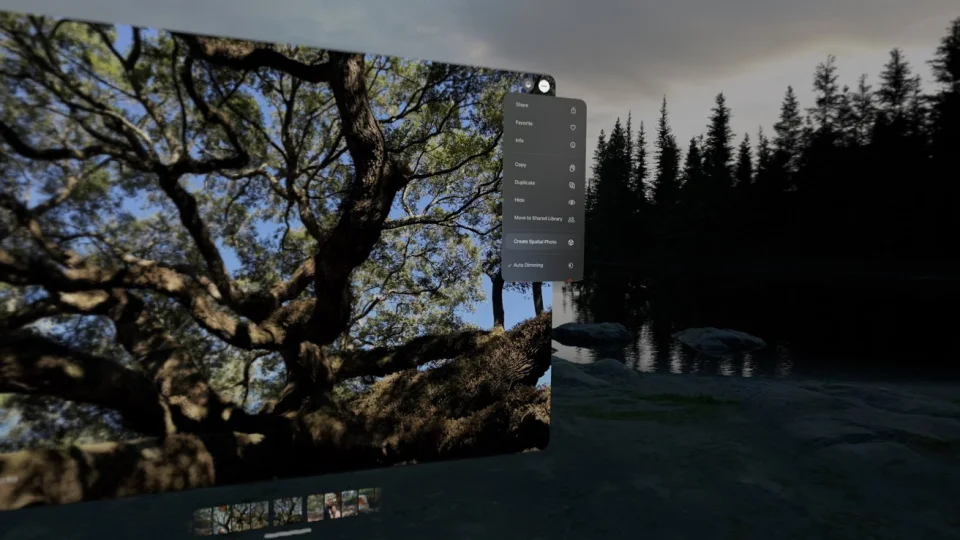
Task: Choose the Move to Shared Library text entry
Action: click(x=538, y=218)
